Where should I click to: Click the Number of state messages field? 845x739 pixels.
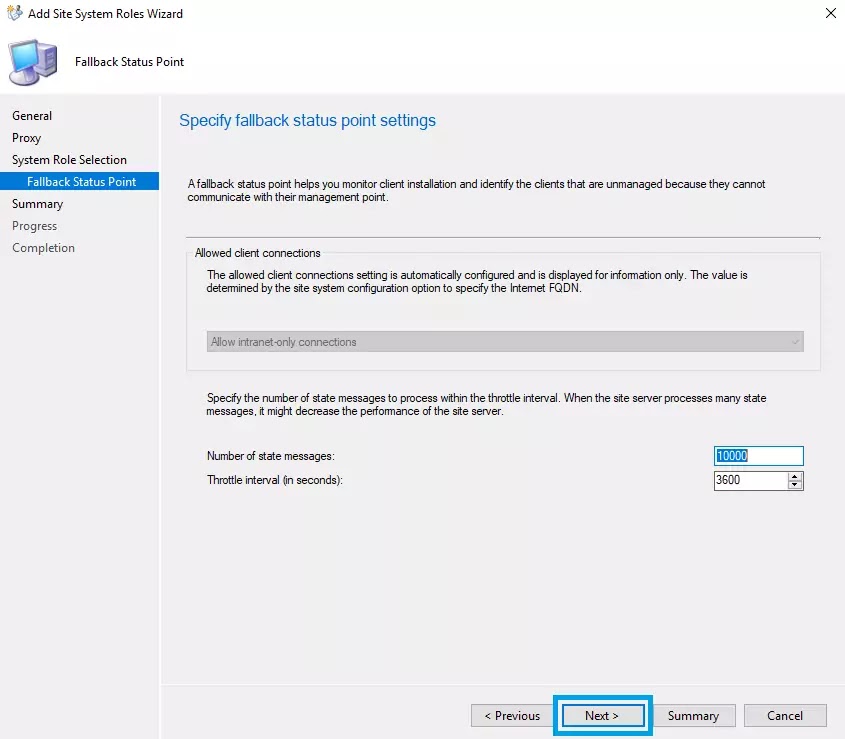[758, 456]
